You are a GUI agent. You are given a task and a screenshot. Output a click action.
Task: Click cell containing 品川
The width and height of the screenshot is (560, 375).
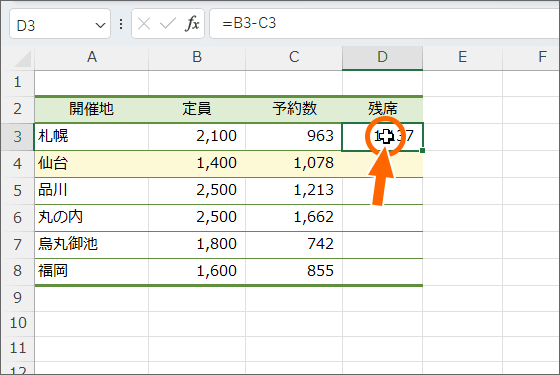click(91, 191)
